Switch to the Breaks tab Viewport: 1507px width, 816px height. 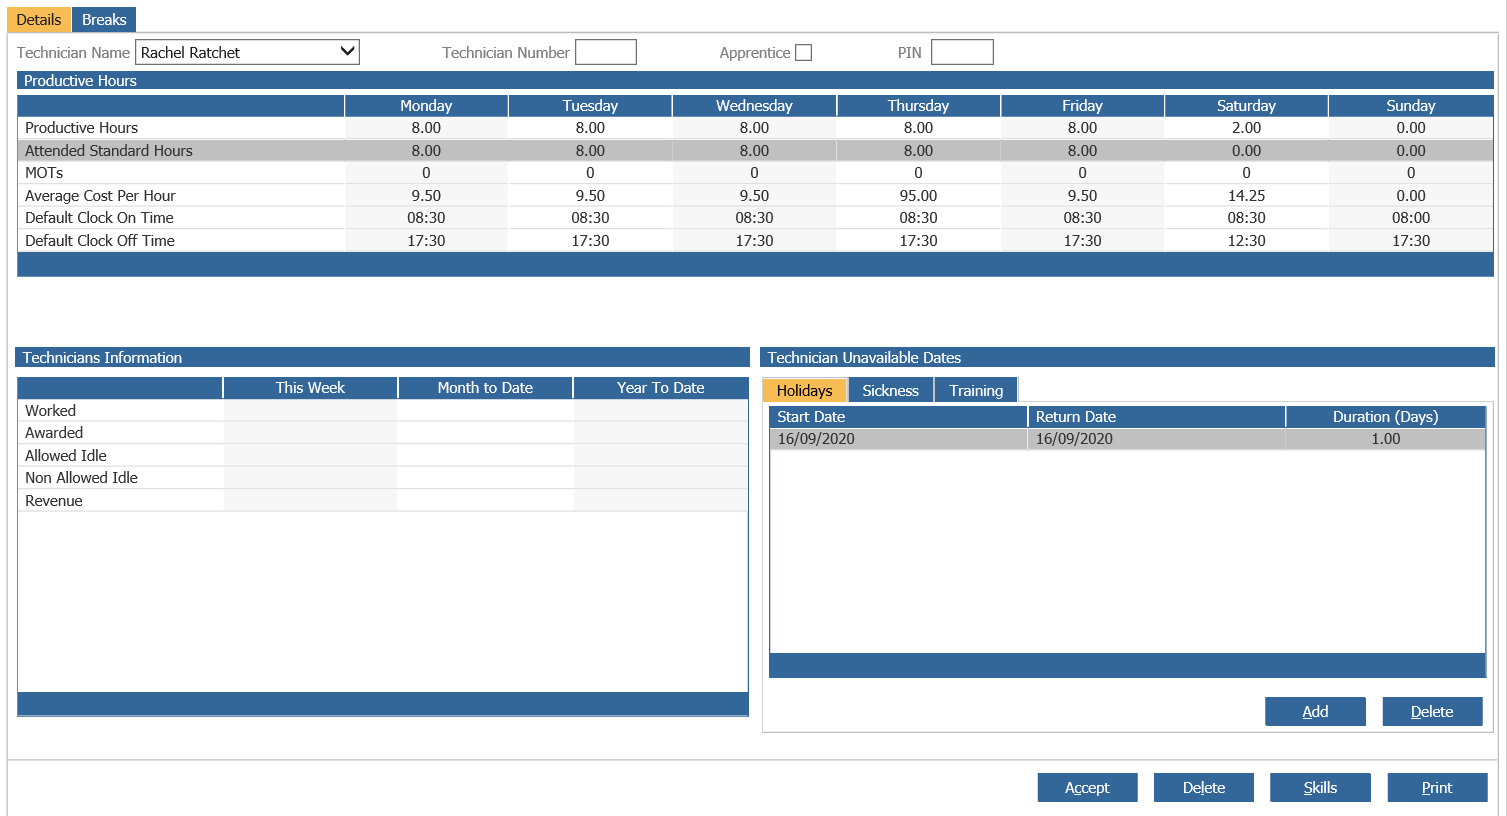[104, 20]
